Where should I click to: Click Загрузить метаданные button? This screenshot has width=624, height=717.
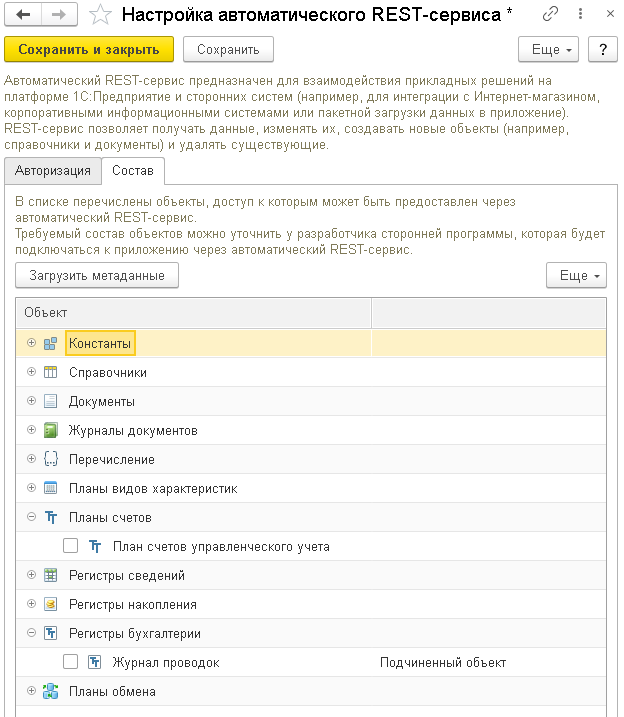pyautogui.click(x=97, y=275)
